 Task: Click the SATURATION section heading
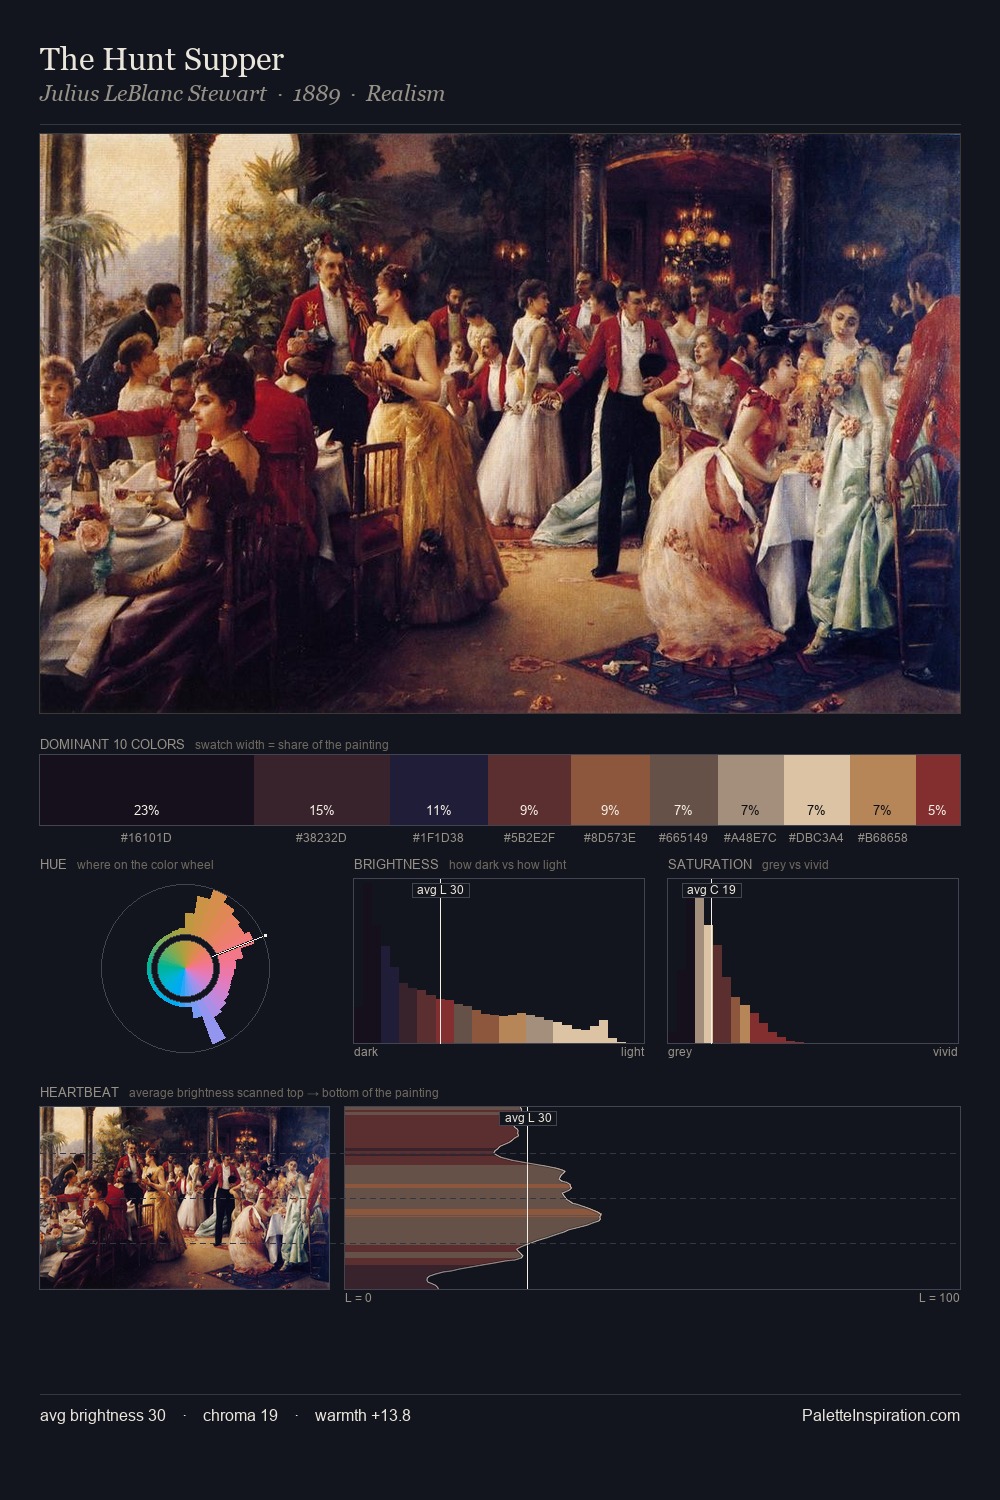click(710, 864)
